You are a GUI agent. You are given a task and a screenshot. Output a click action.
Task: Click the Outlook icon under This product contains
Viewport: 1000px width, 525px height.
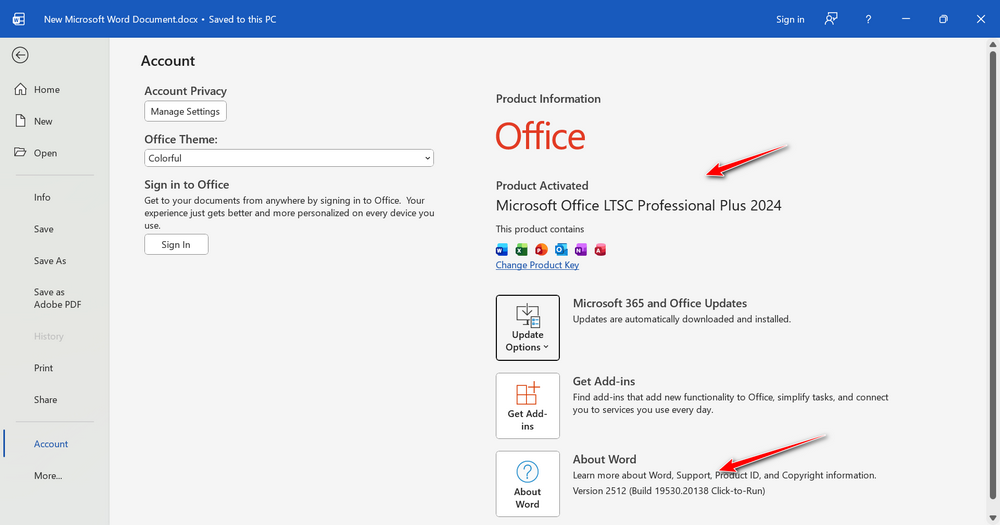pyautogui.click(x=561, y=249)
